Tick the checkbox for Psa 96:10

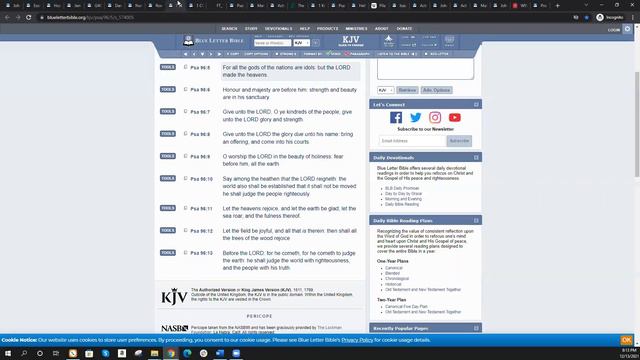(x=186, y=178)
